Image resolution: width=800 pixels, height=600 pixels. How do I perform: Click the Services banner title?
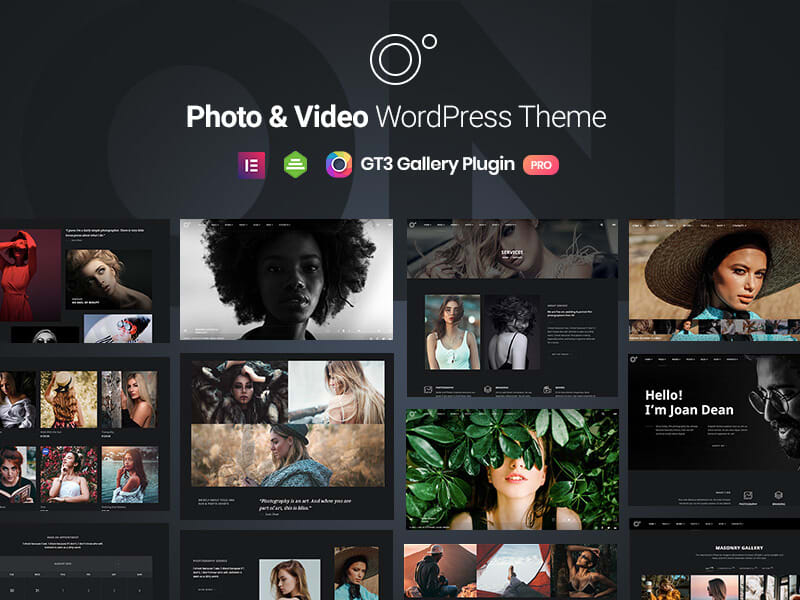click(x=512, y=252)
